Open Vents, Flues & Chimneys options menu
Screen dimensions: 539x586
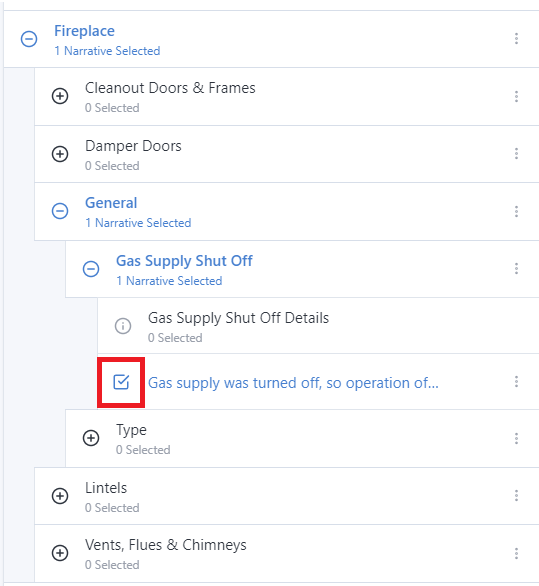click(x=516, y=553)
